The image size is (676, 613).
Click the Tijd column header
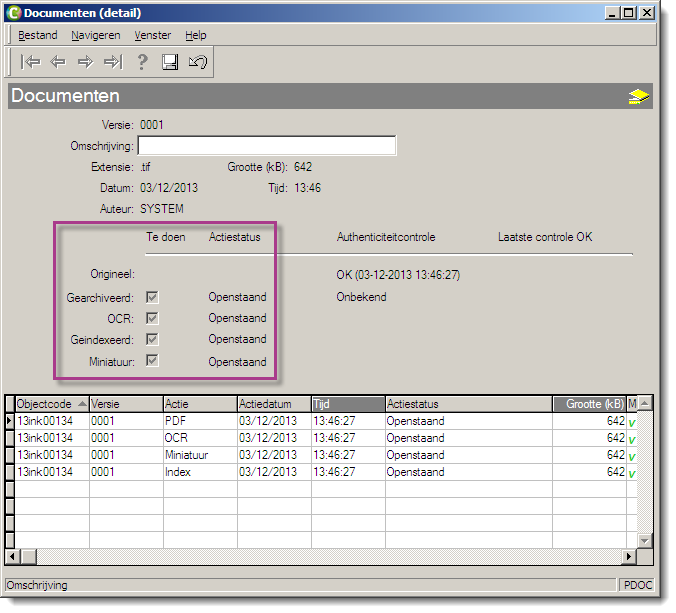(x=348, y=404)
